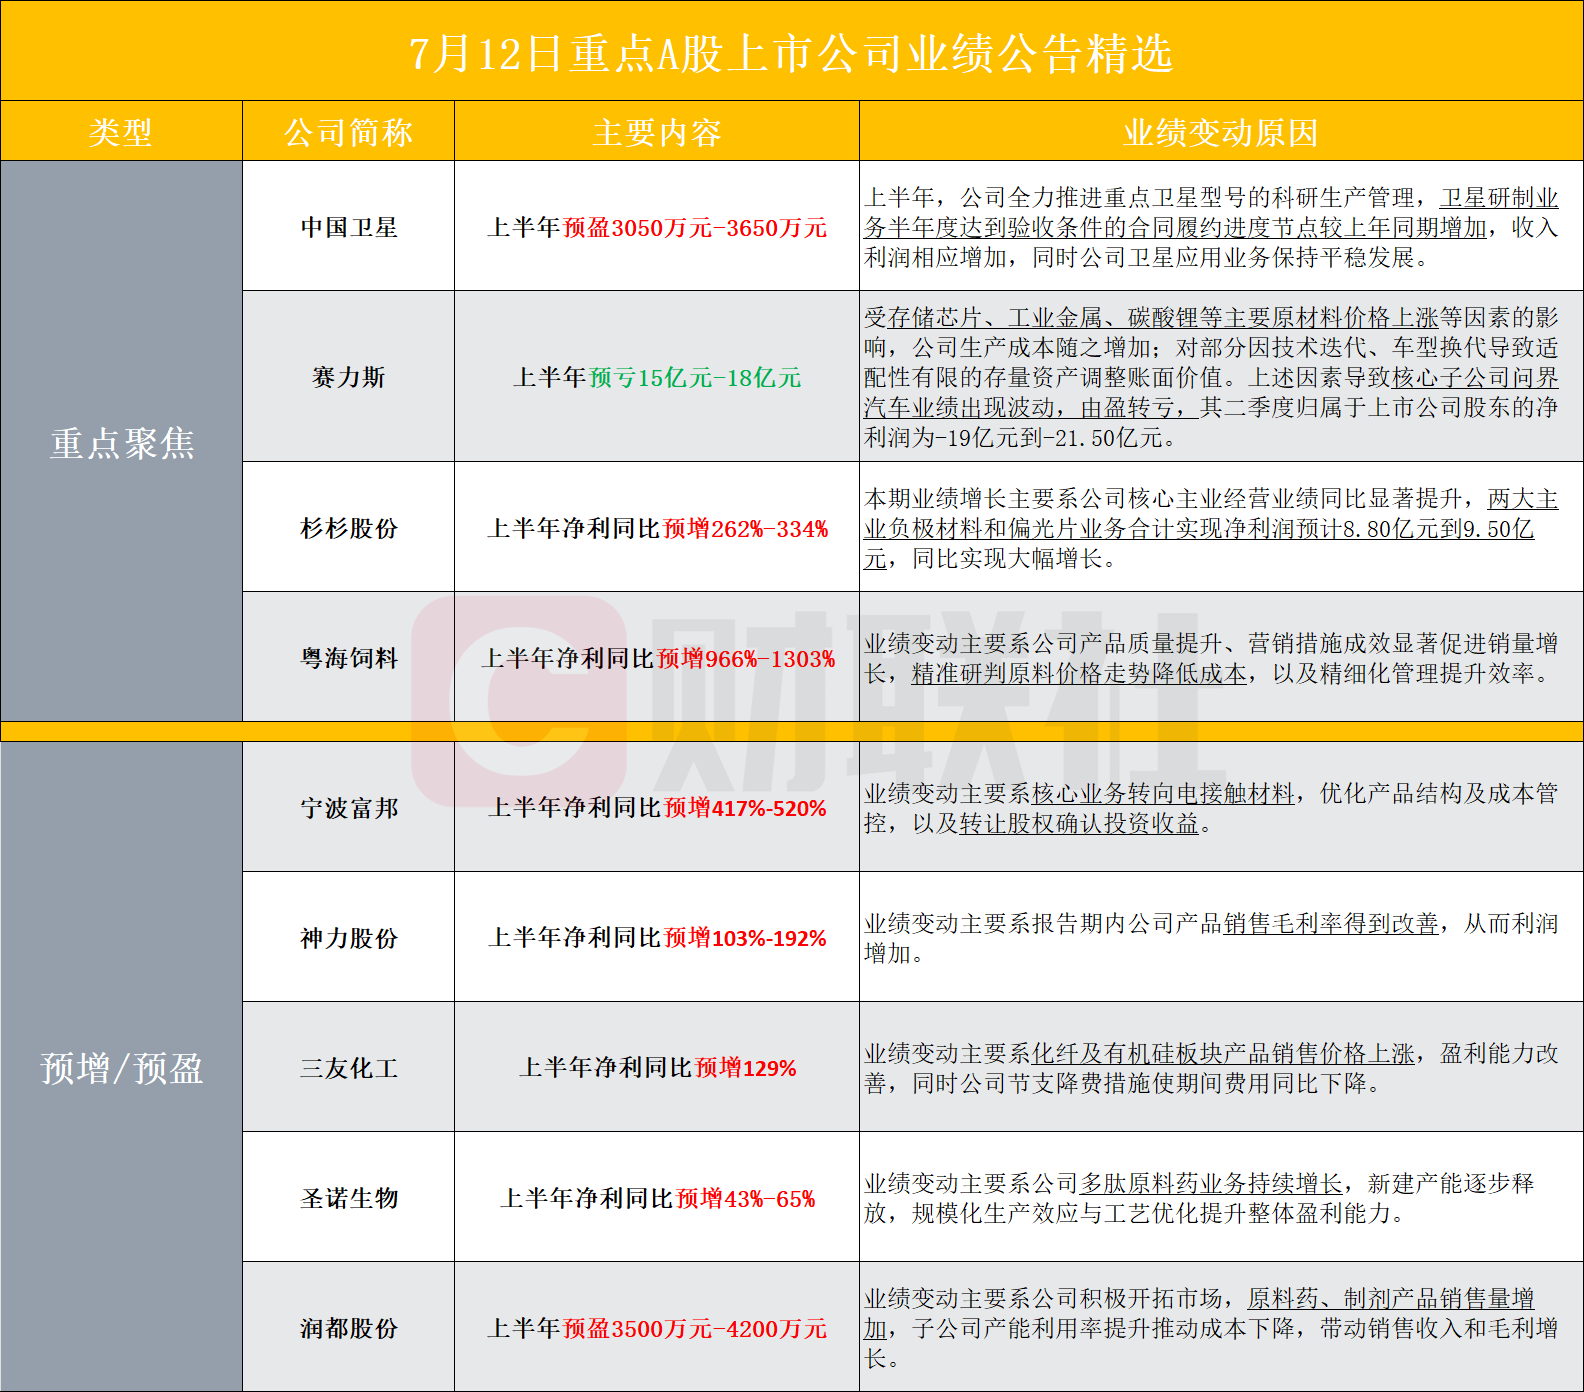The height and width of the screenshot is (1392, 1584).
Task: Click red text 预增966%-1303%
Action: (746, 658)
